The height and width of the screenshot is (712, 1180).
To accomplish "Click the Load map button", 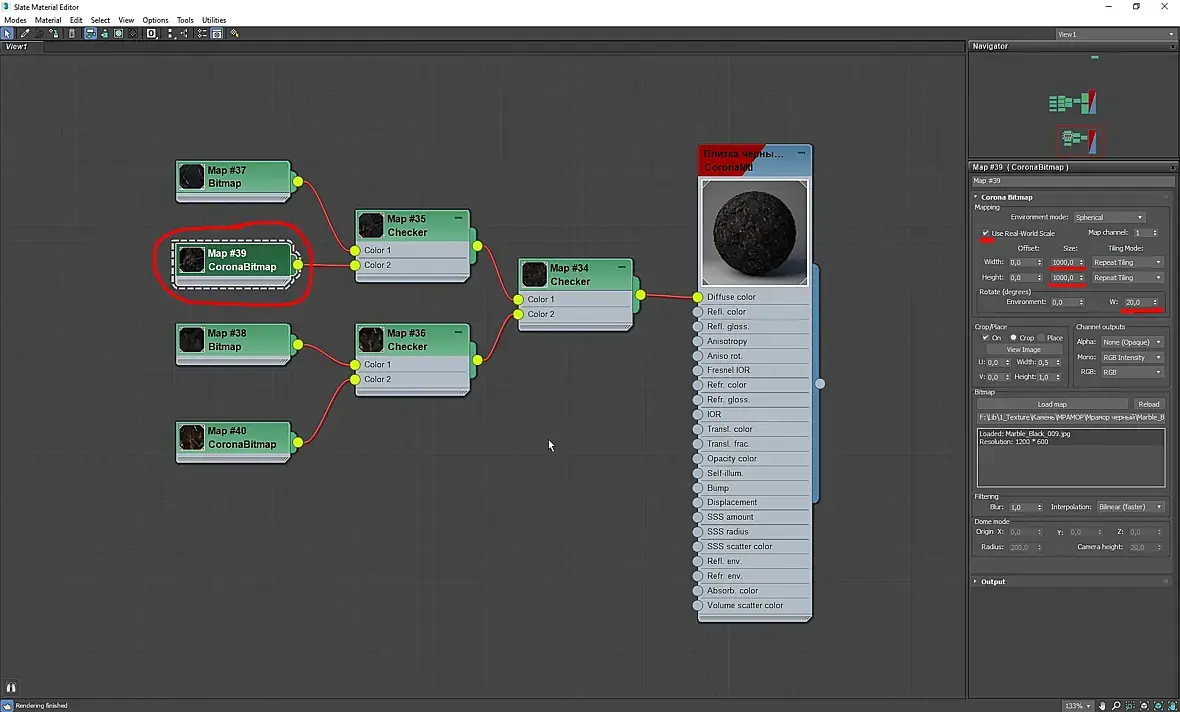I will click(1052, 404).
